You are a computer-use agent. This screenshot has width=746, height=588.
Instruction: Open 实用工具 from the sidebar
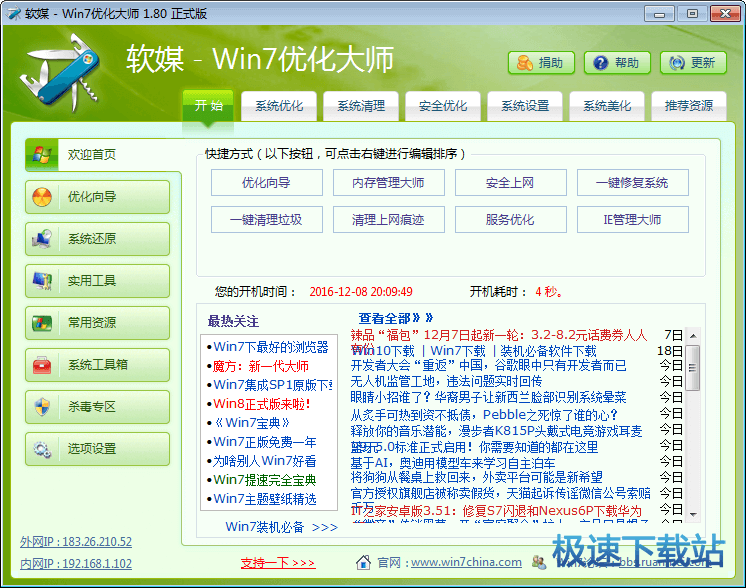pos(98,281)
